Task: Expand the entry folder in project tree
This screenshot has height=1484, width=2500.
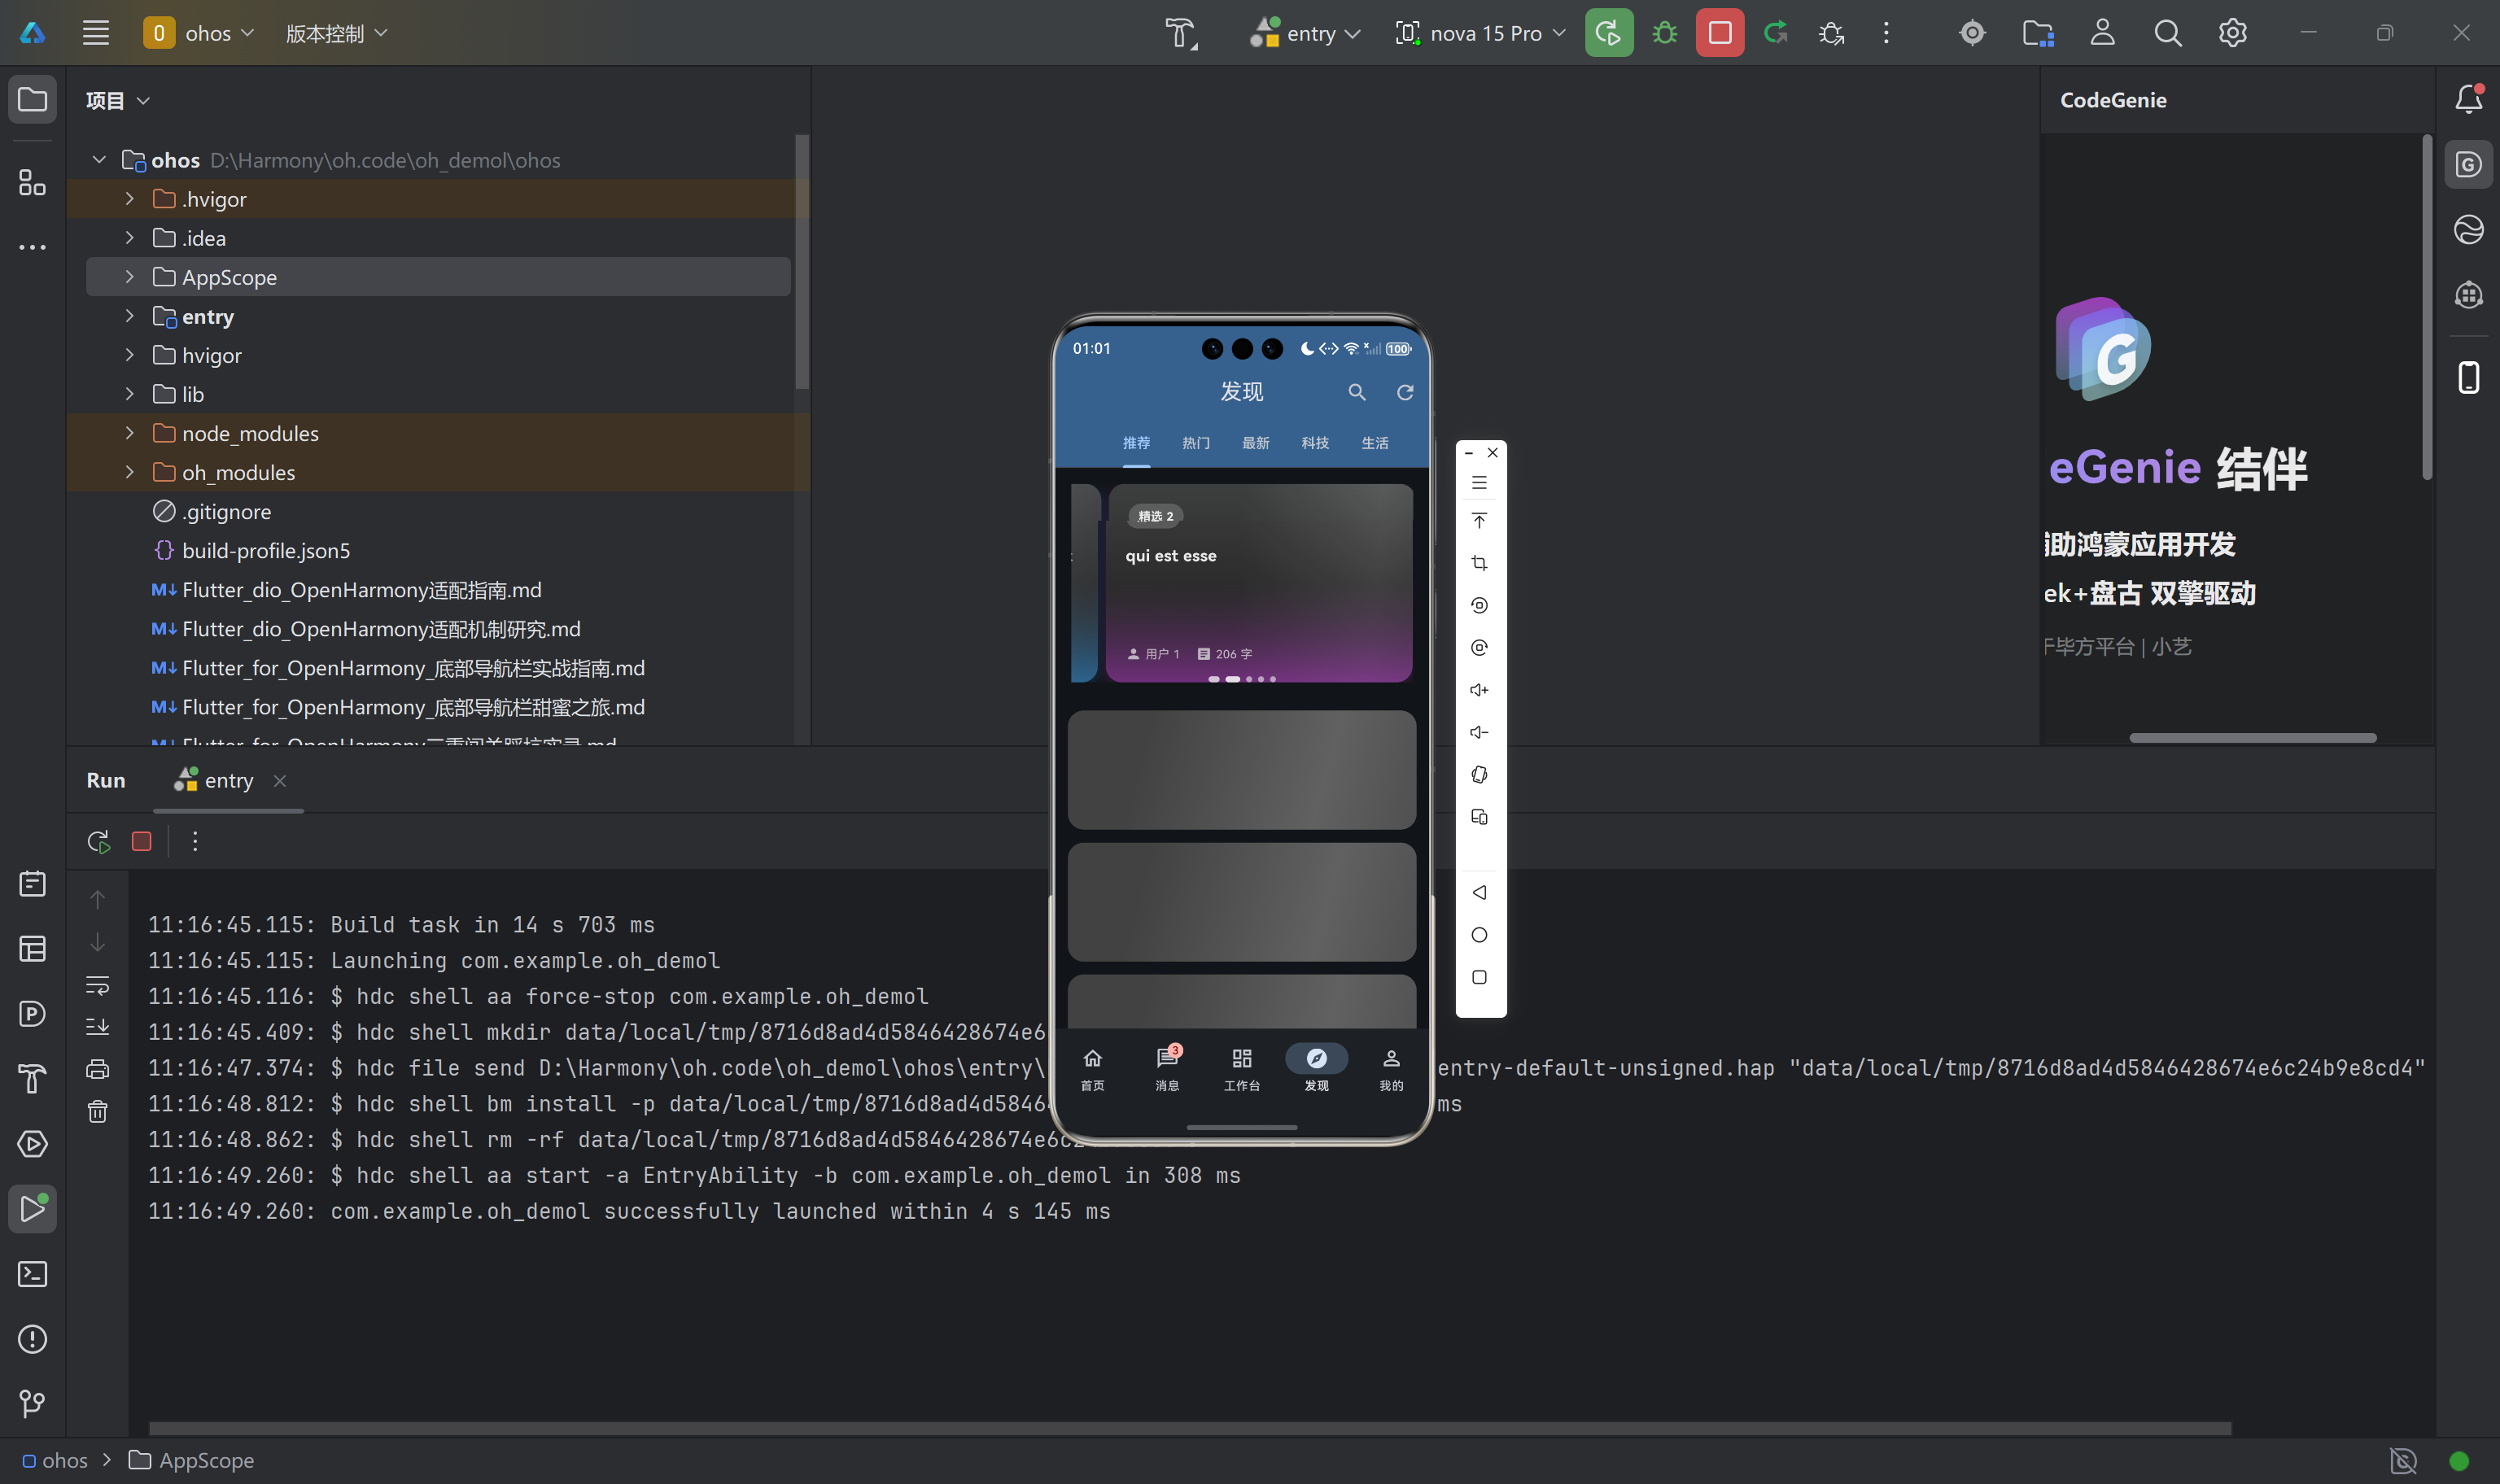Action: 129,316
